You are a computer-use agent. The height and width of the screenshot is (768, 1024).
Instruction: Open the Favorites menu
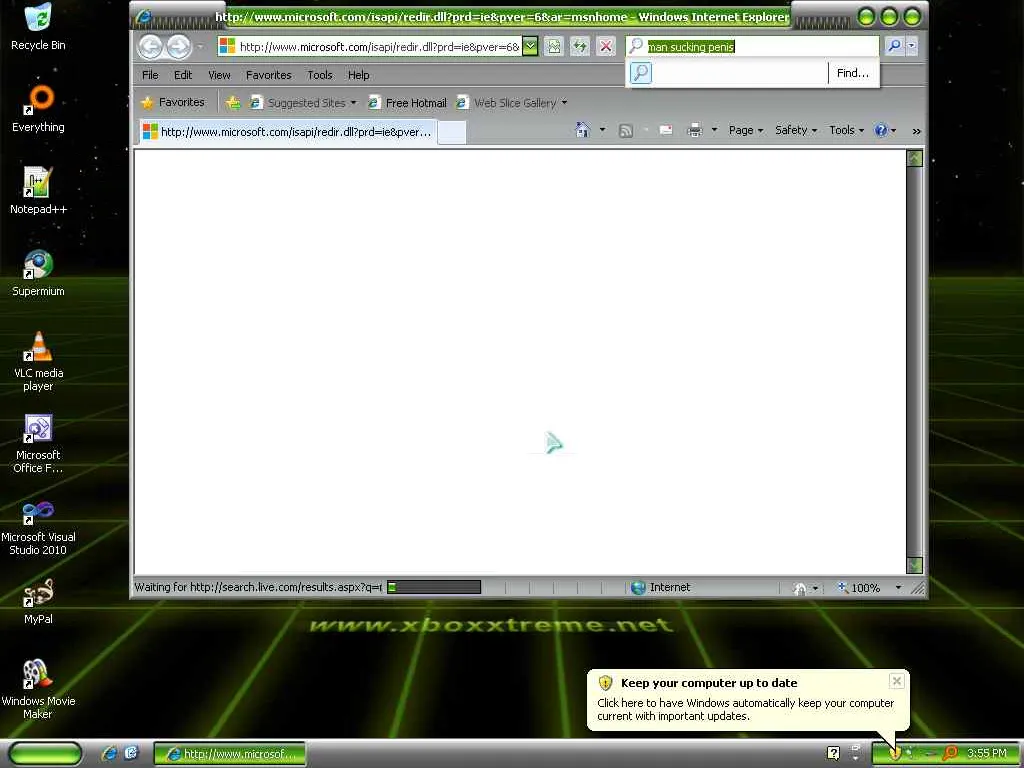pos(268,75)
